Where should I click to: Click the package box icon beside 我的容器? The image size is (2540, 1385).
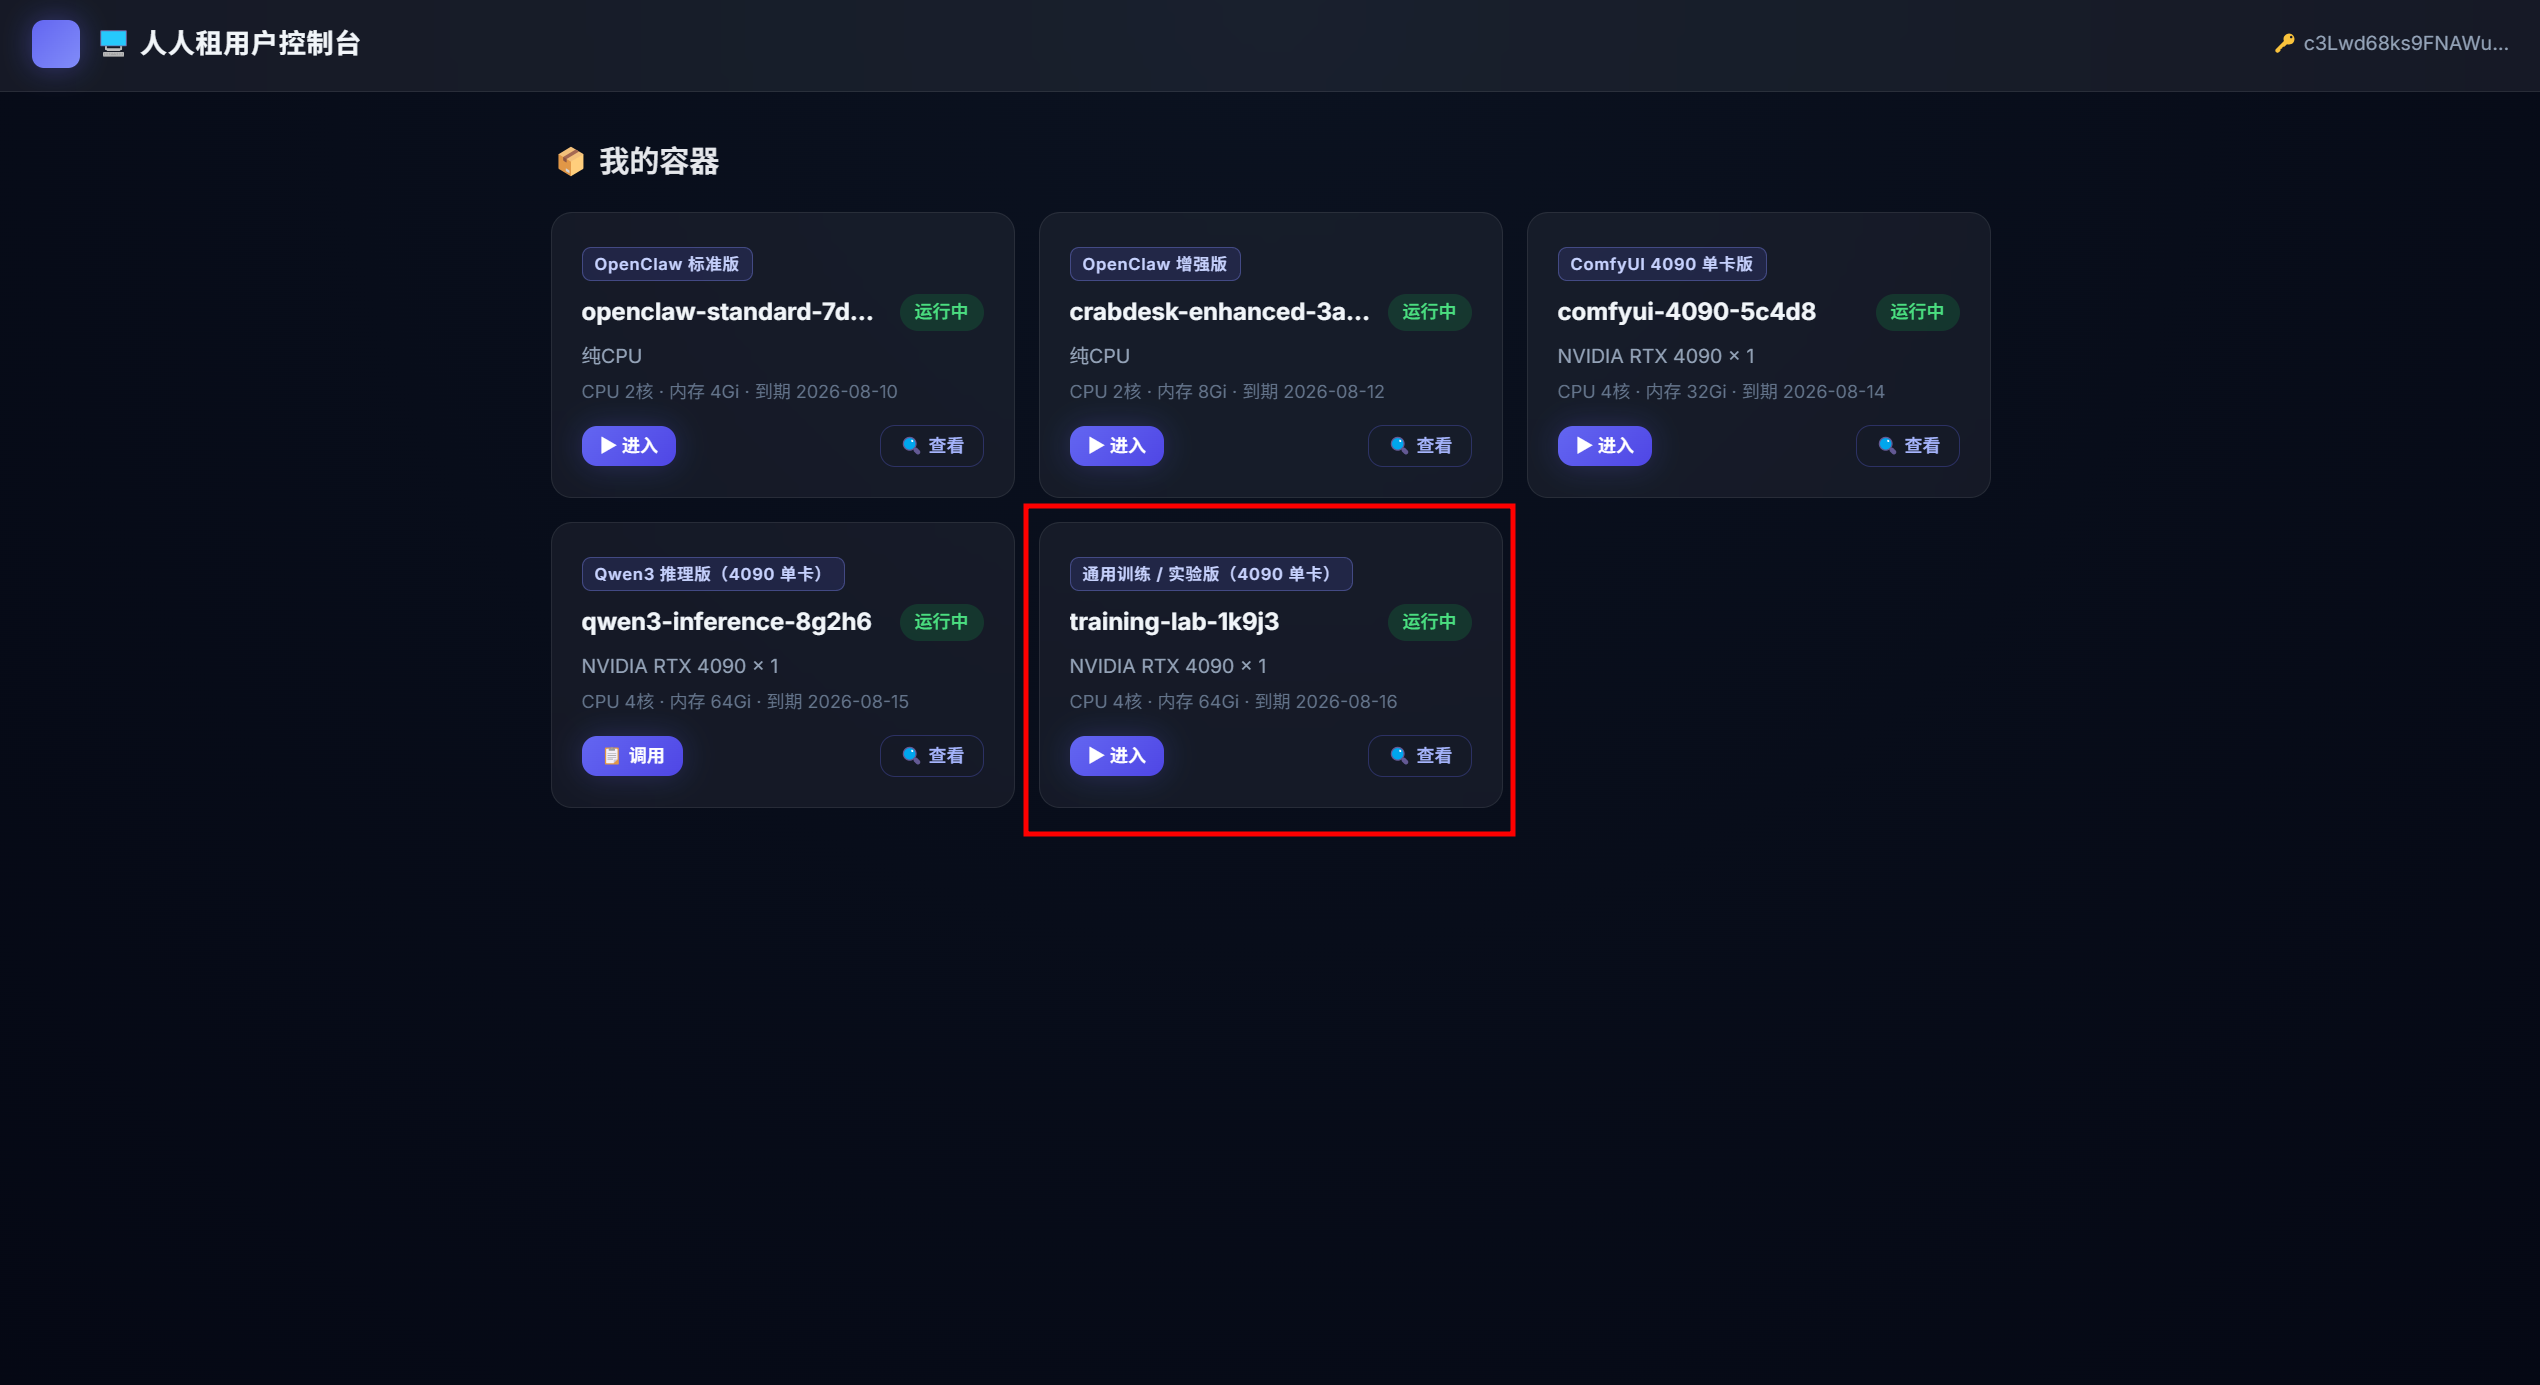pos(571,161)
